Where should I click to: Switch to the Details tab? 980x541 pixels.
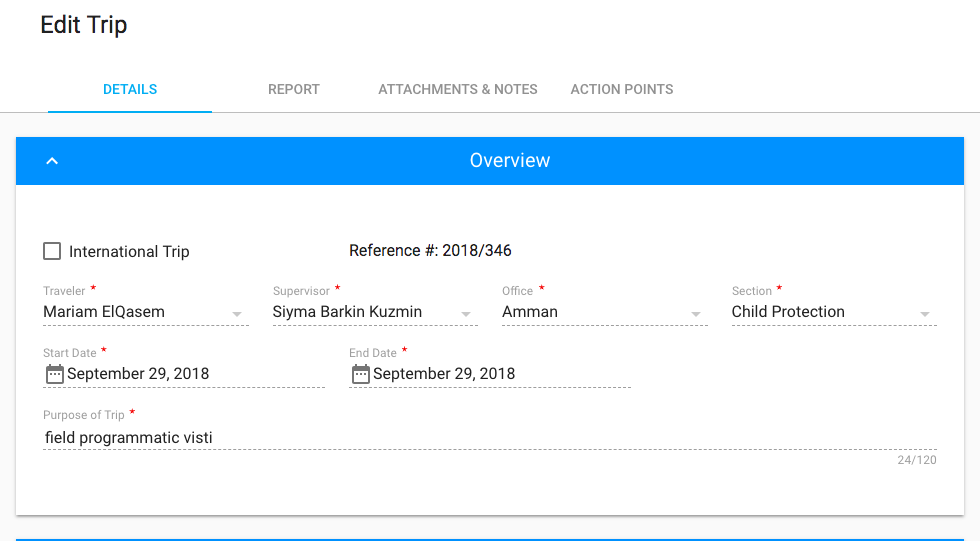click(130, 89)
